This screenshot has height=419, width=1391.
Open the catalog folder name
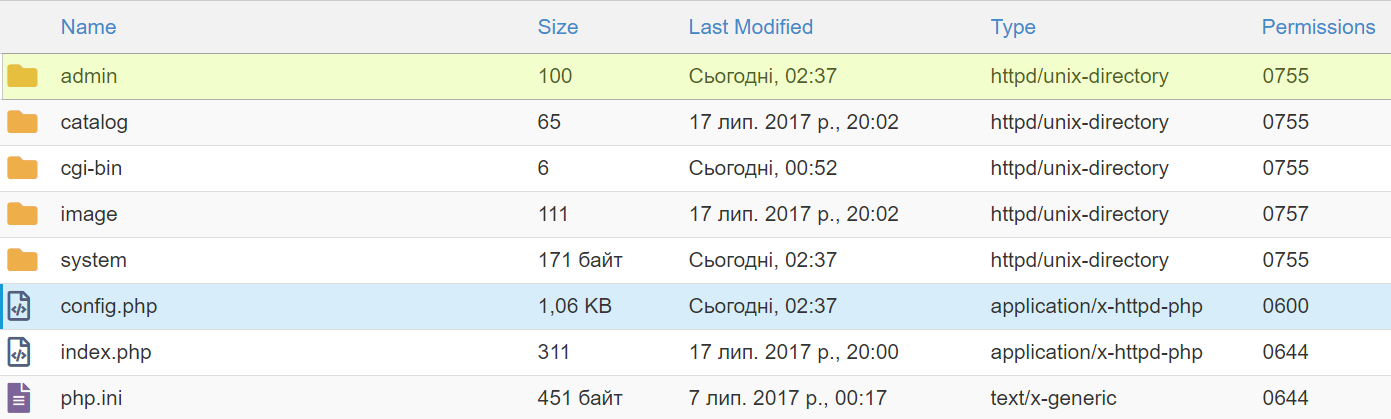(x=94, y=122)
